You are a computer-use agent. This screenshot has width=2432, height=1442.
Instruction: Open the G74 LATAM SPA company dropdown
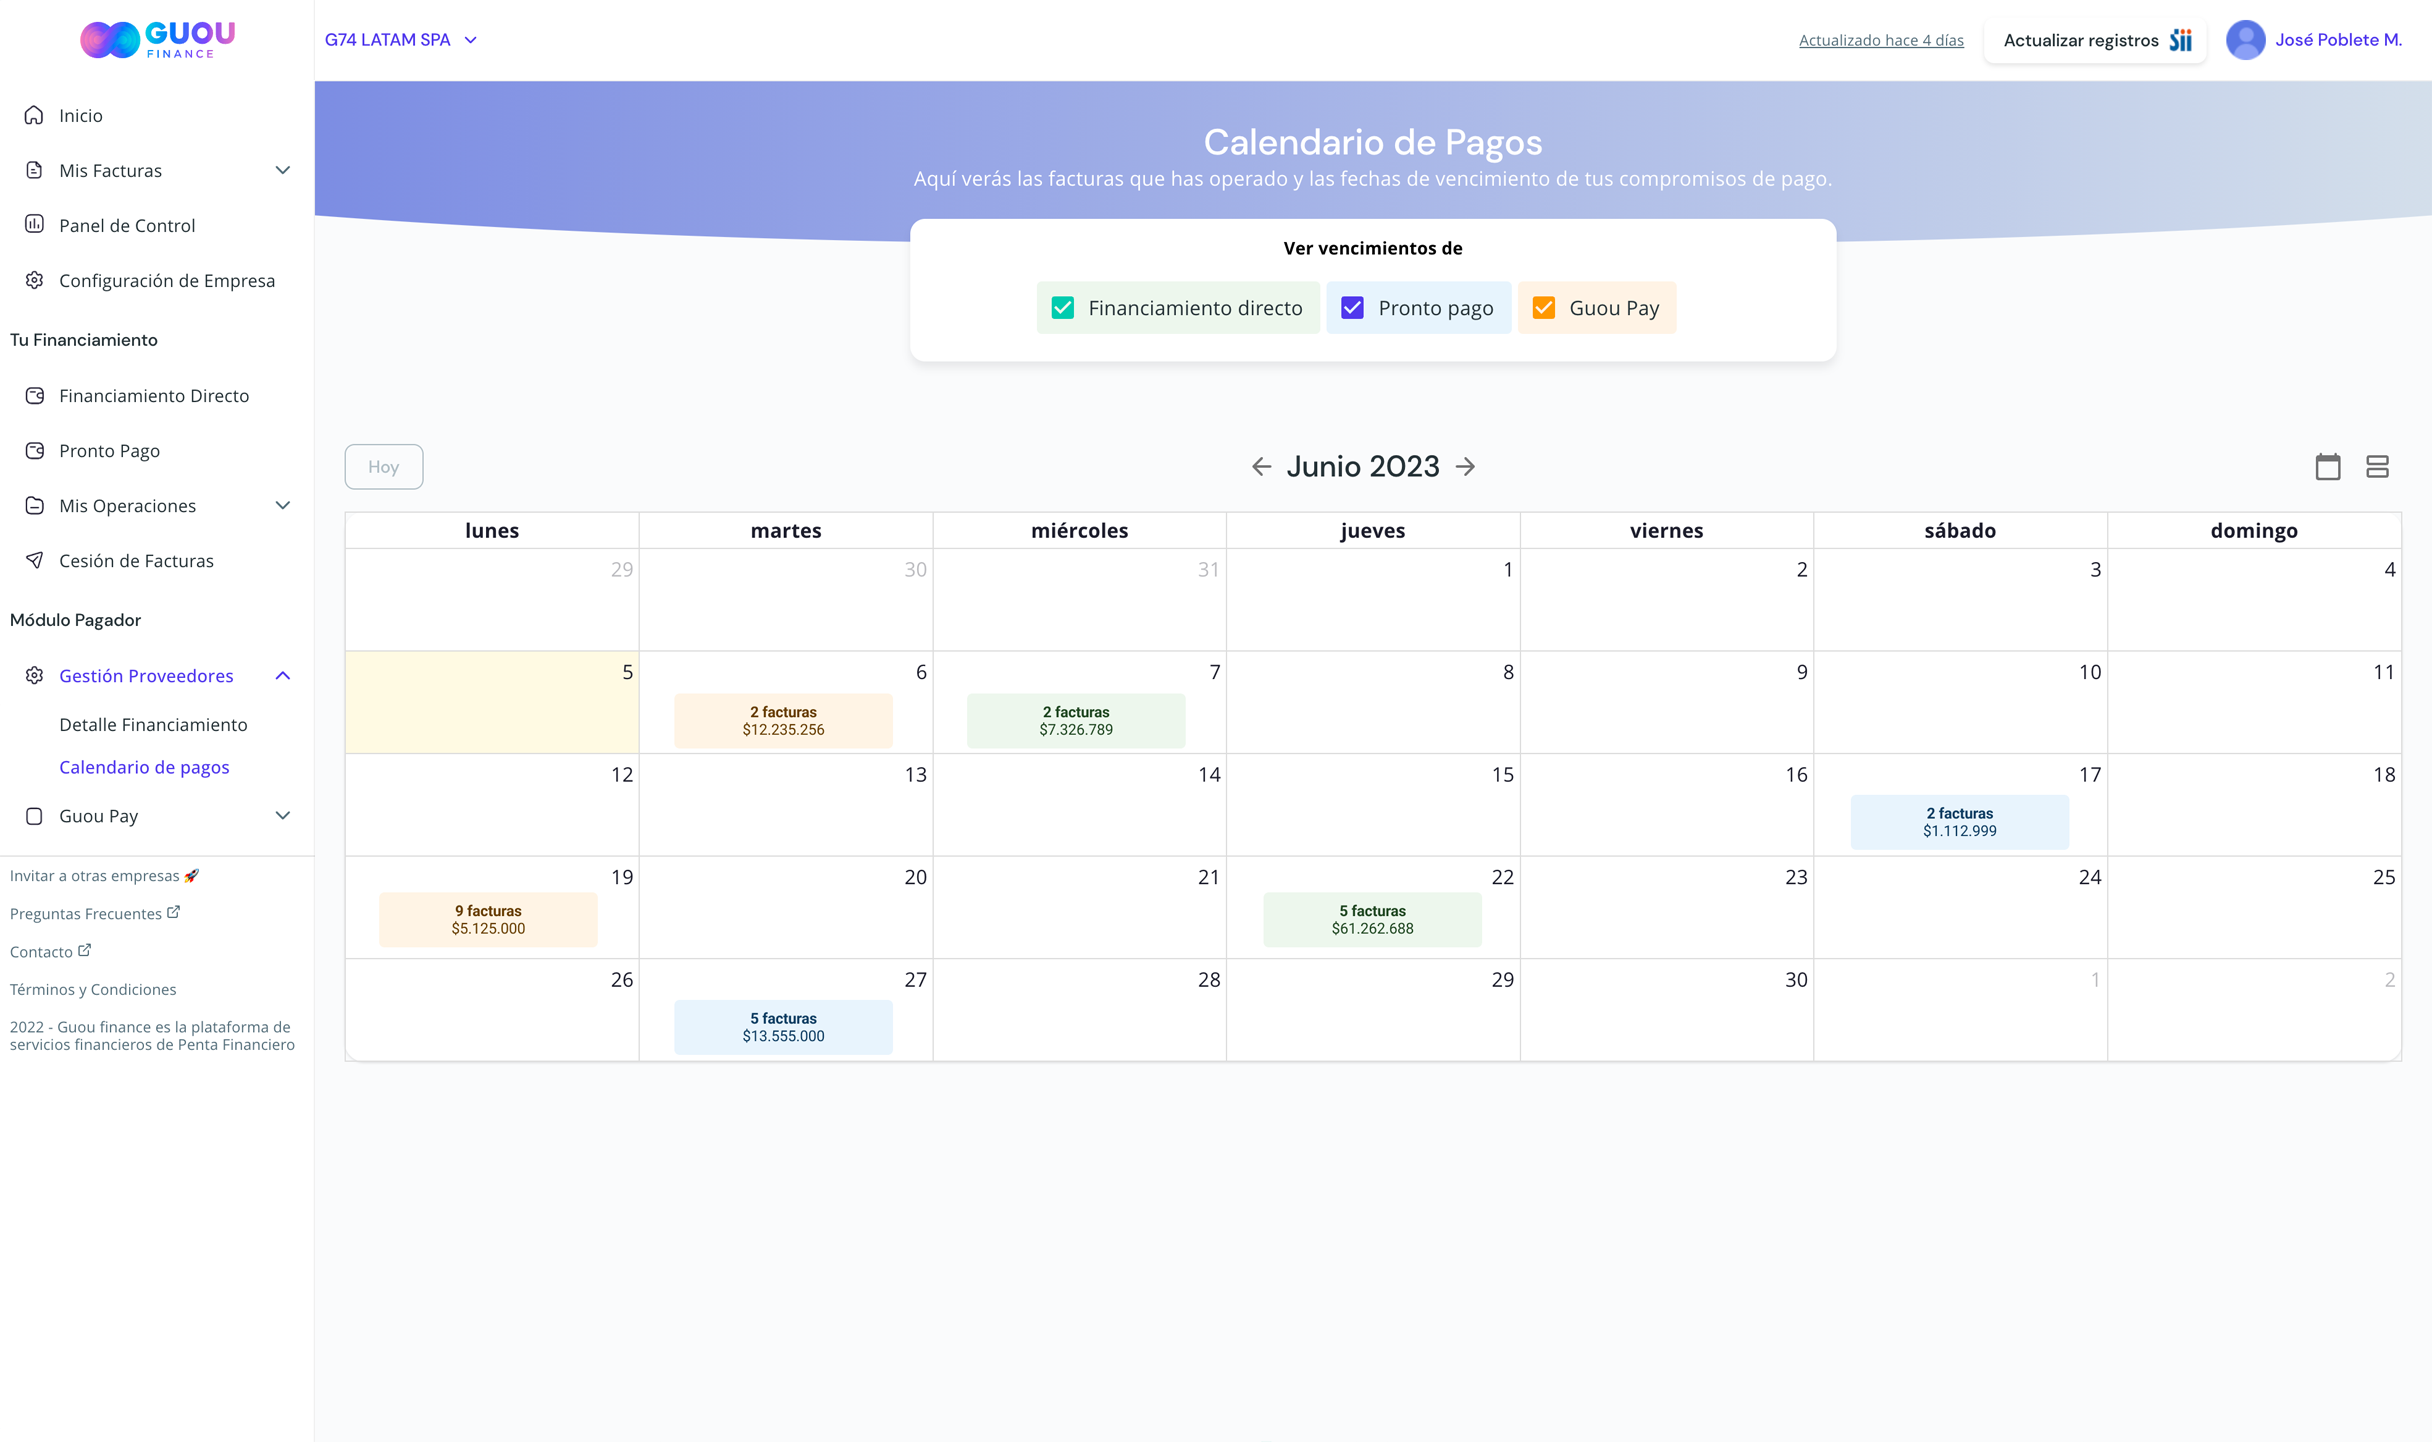(401, 40)
